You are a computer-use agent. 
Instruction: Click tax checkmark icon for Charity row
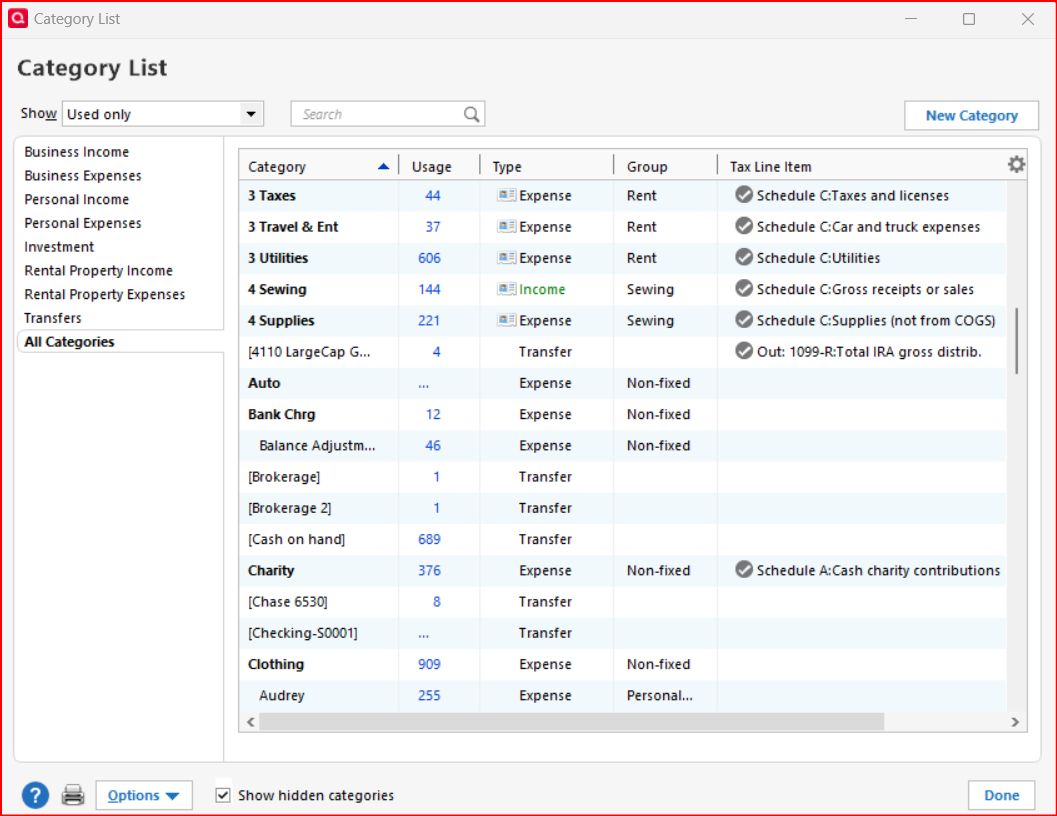(743, 570)
